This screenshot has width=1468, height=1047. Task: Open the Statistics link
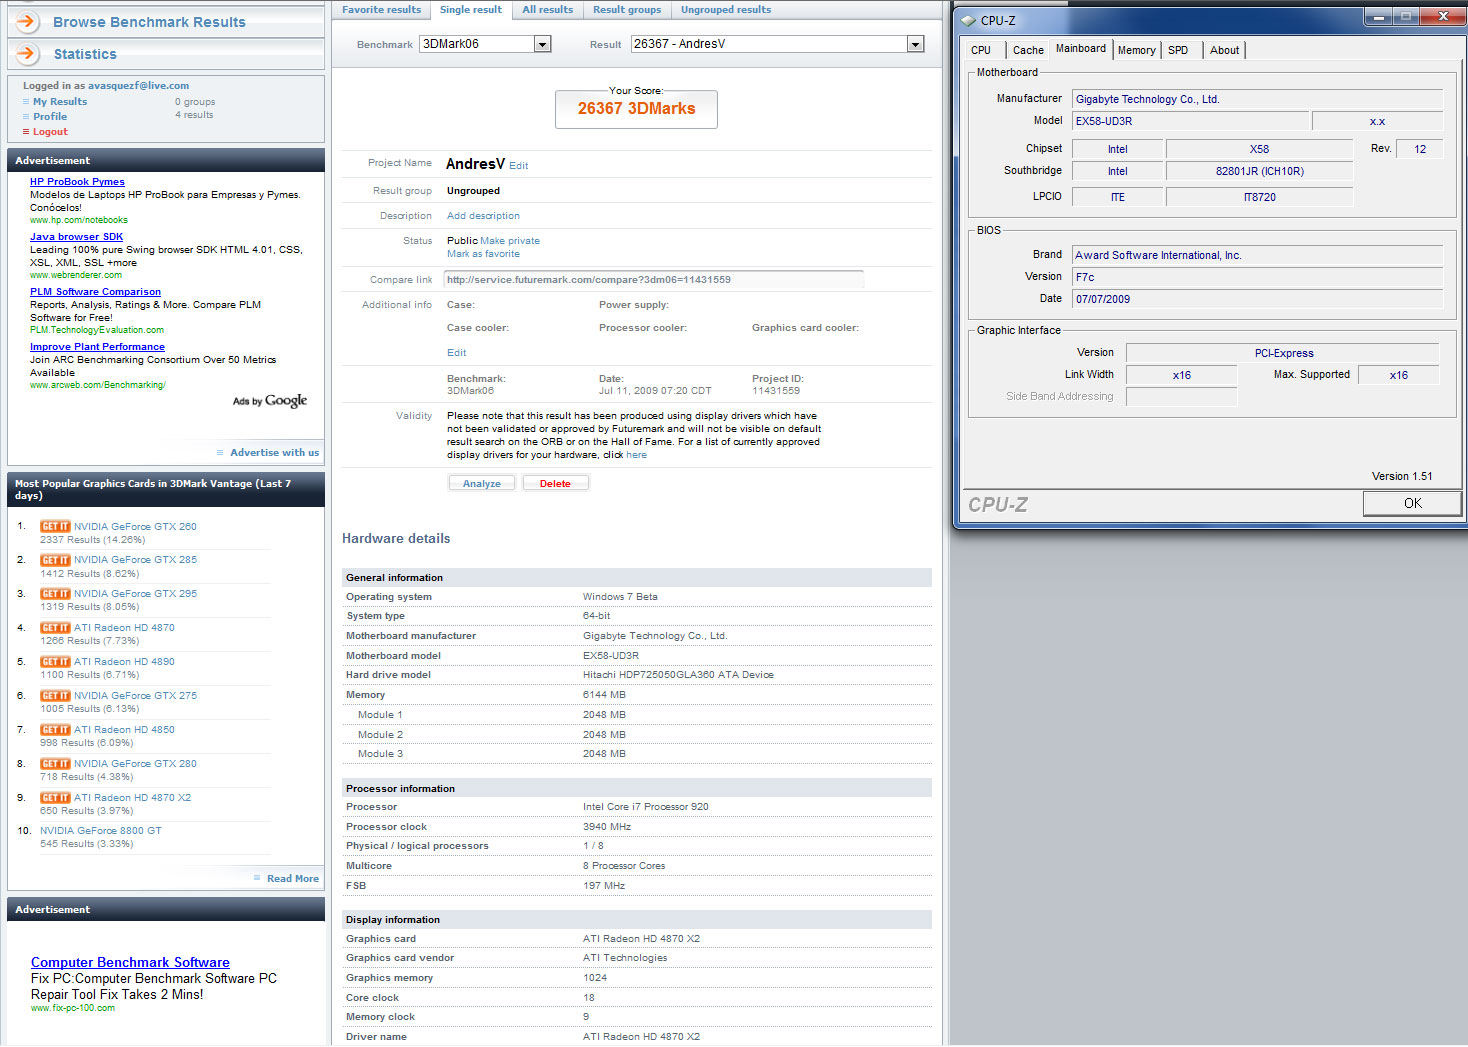[x=85, y=54]
